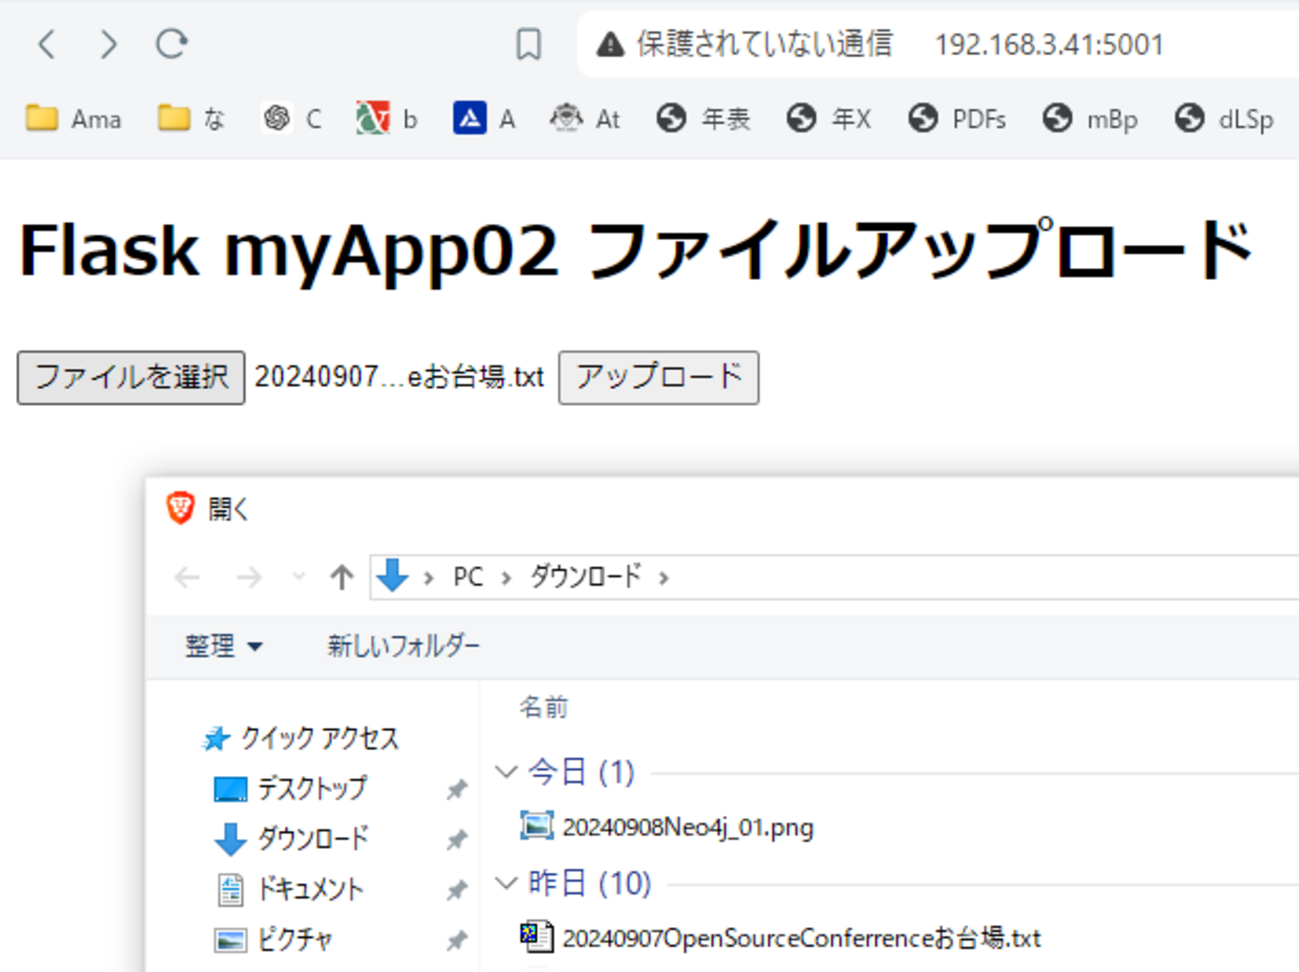Image resolution: width=1299 pixels, height=972 pixels.
Task: Click the insecure connection warning icon
Action: coord(610,44)
